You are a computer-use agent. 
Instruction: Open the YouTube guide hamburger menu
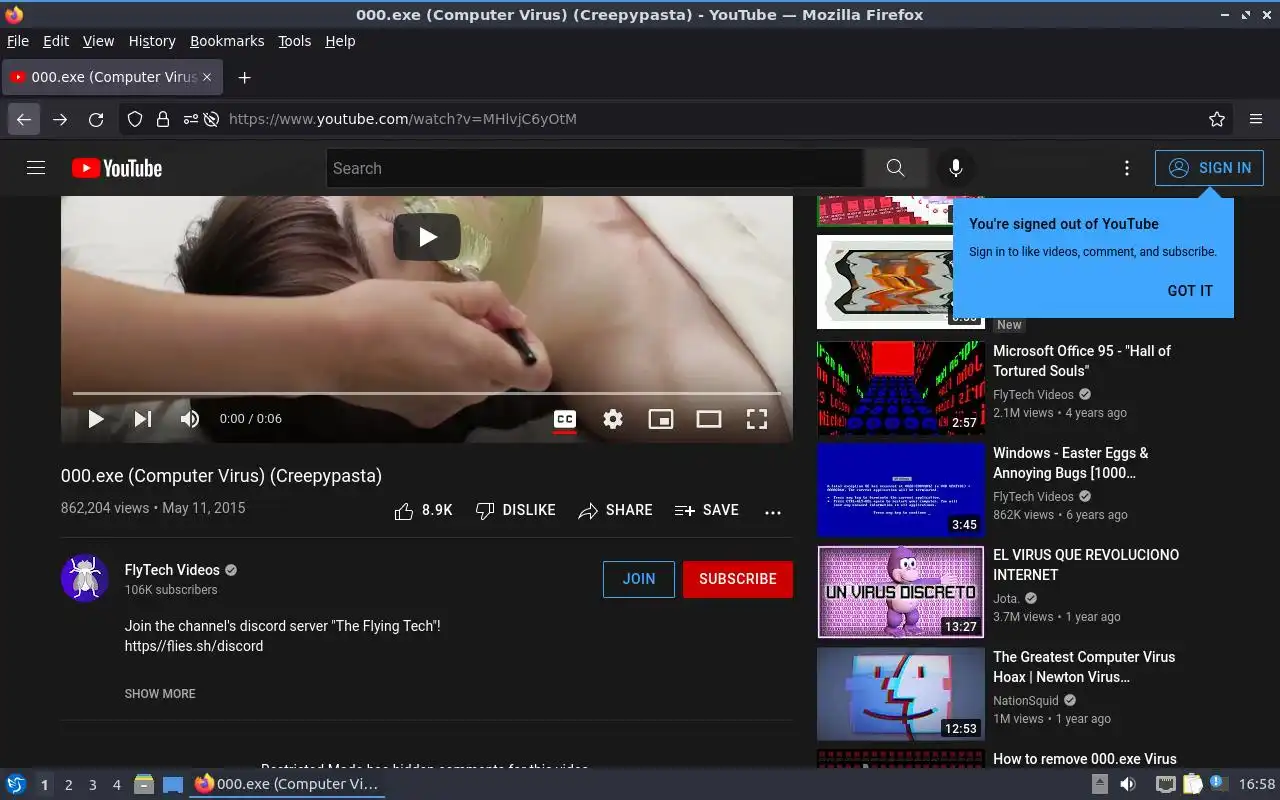coord(36,168)
